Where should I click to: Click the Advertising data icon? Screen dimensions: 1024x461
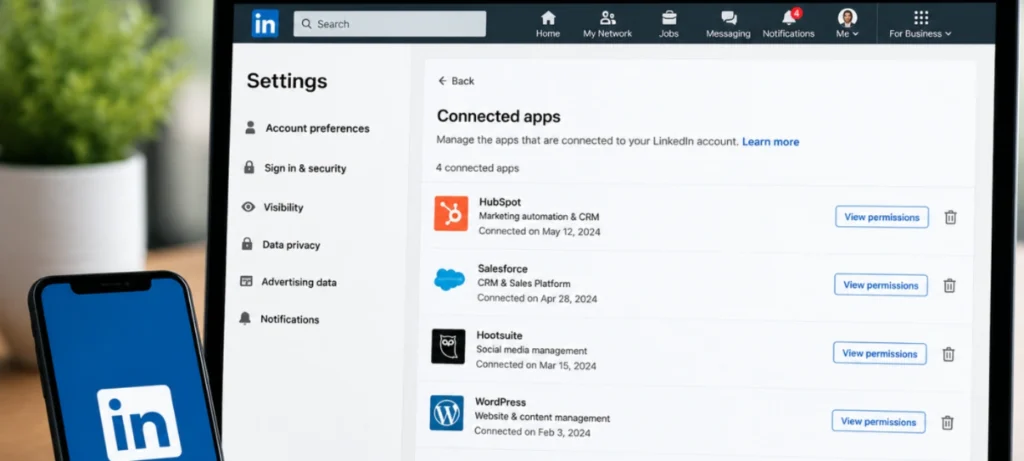coord(246,281)
